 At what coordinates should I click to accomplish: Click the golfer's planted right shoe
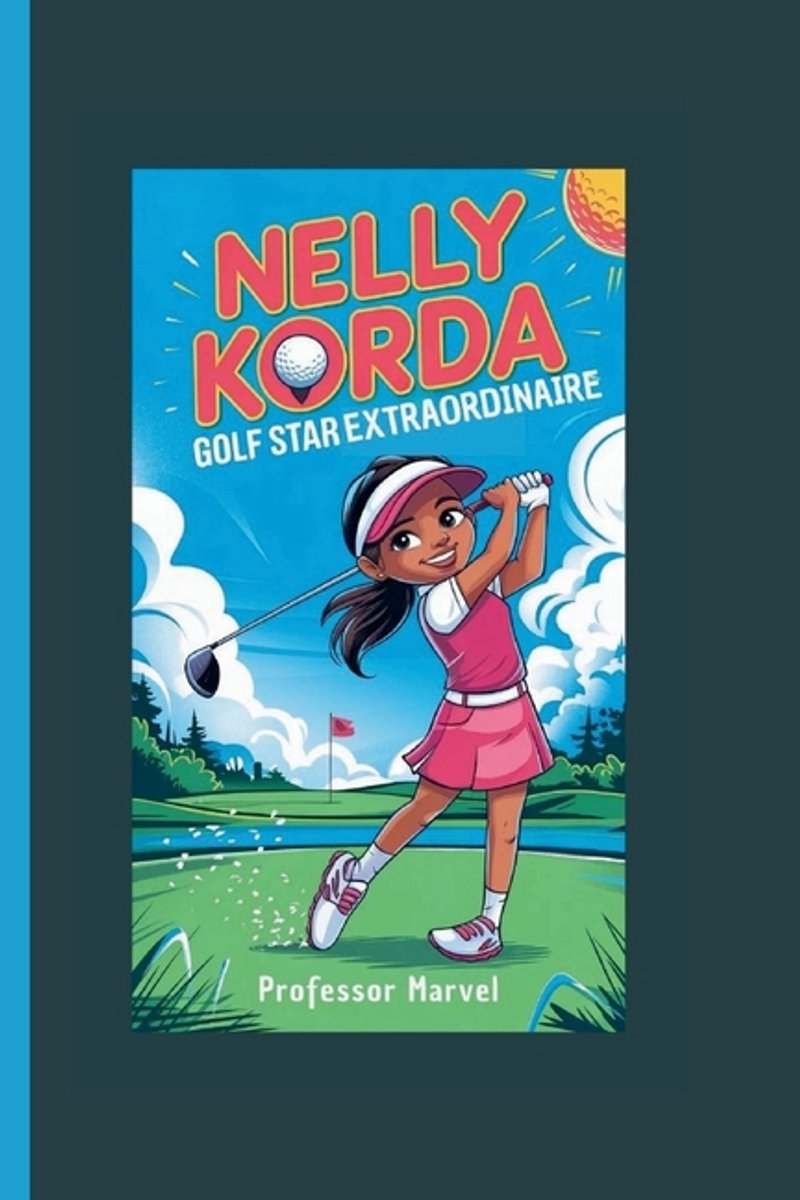pyautogui.click(x=465, y=937)
